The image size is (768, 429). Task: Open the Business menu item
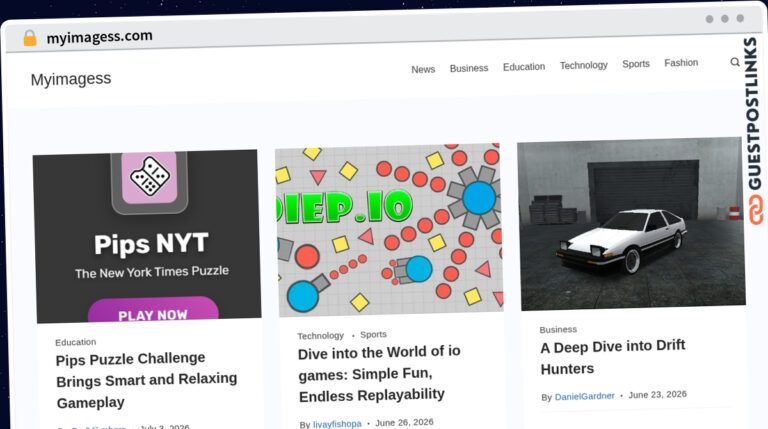point(469,69)
